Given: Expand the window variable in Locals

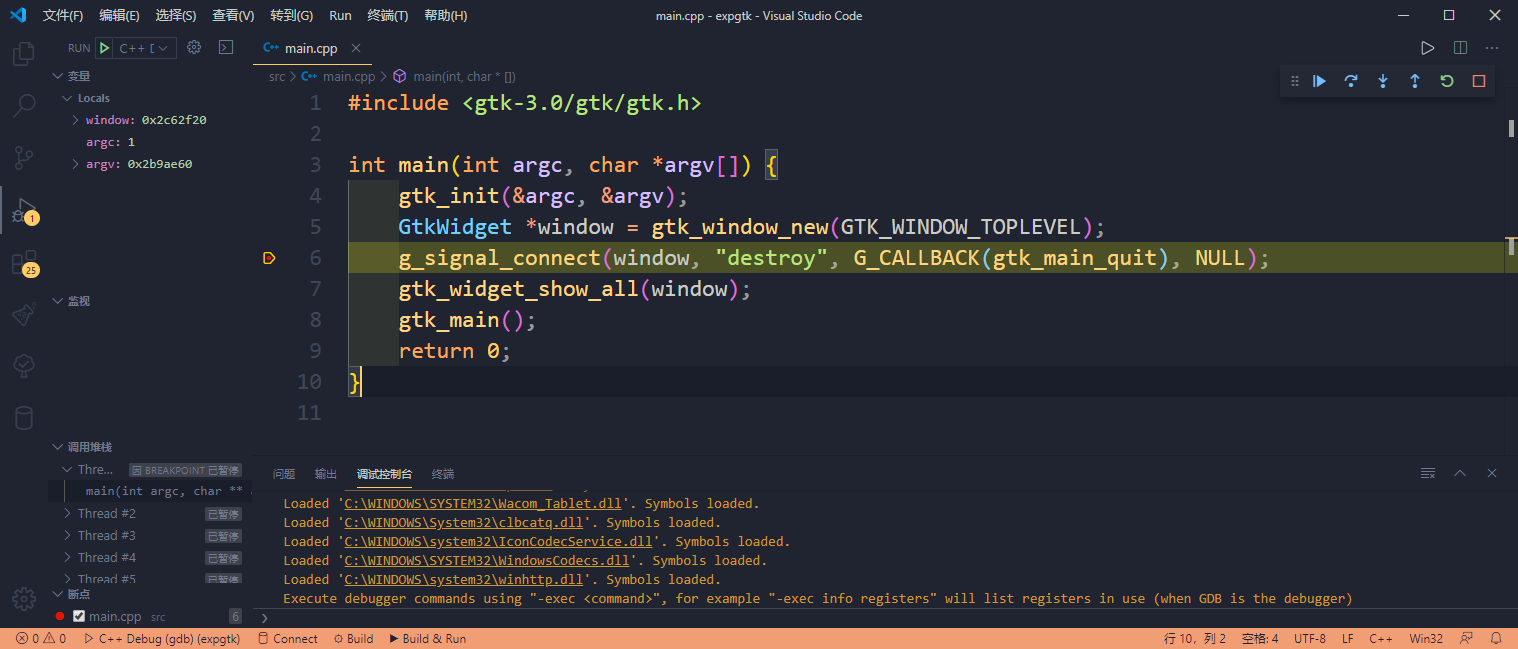Looking at the screenshot, I should 74,119.
